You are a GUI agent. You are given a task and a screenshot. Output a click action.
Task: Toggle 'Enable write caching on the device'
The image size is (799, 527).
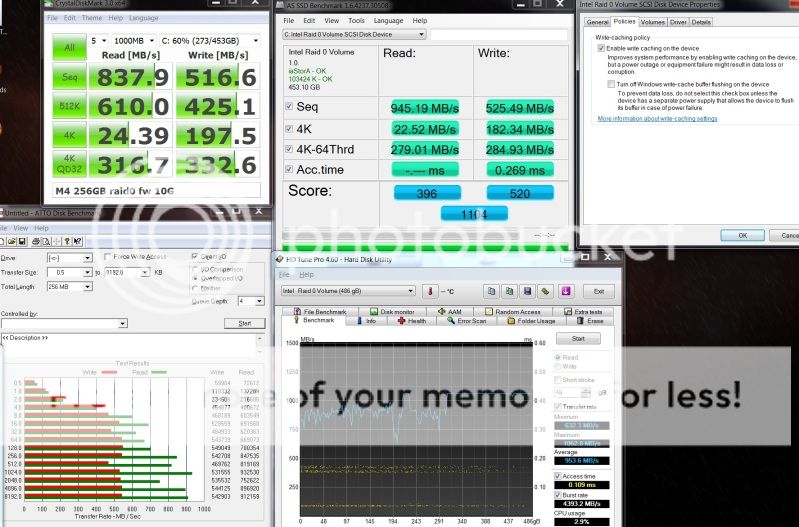(601, 47)
